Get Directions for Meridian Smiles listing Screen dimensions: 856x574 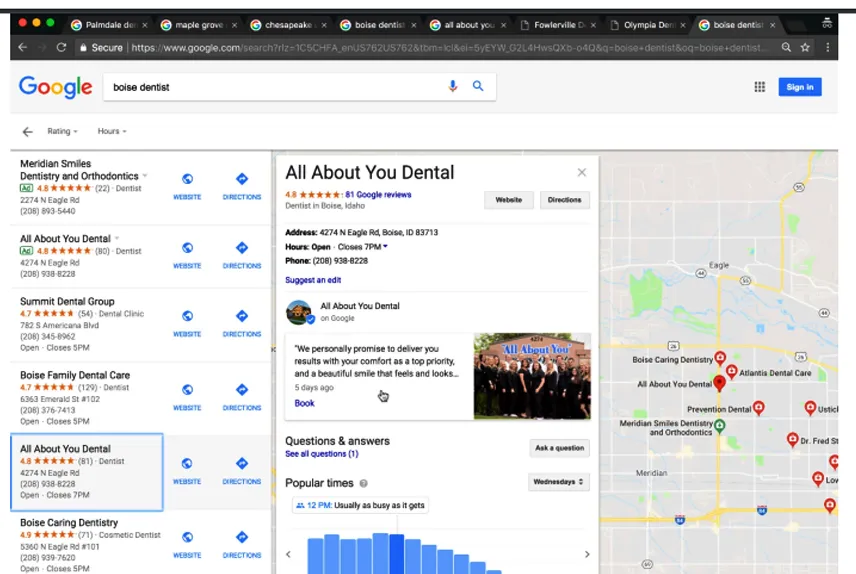tap(242, 186)
